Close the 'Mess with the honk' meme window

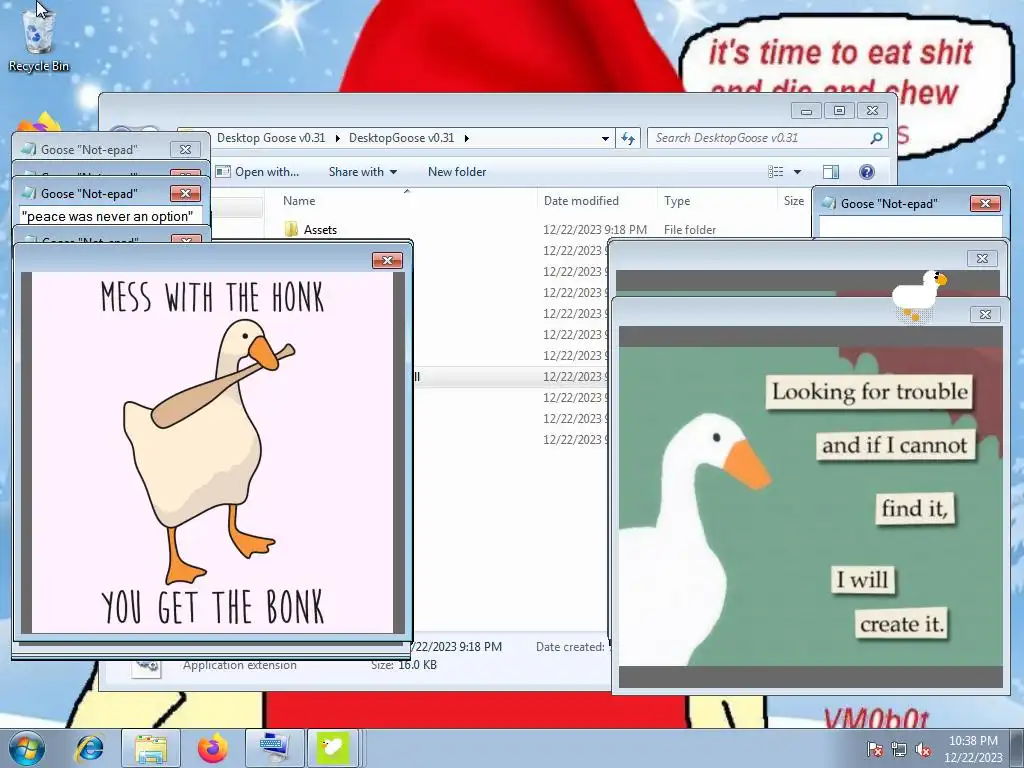[x=387, y=260]
